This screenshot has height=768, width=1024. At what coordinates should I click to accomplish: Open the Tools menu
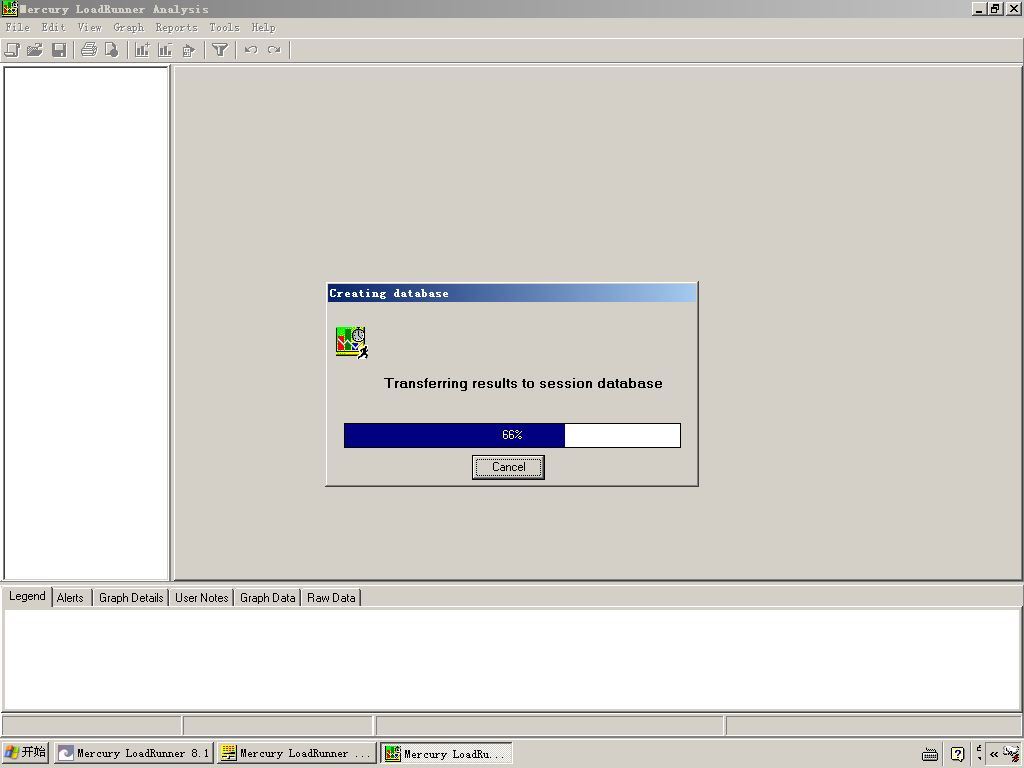pos(225,27)
